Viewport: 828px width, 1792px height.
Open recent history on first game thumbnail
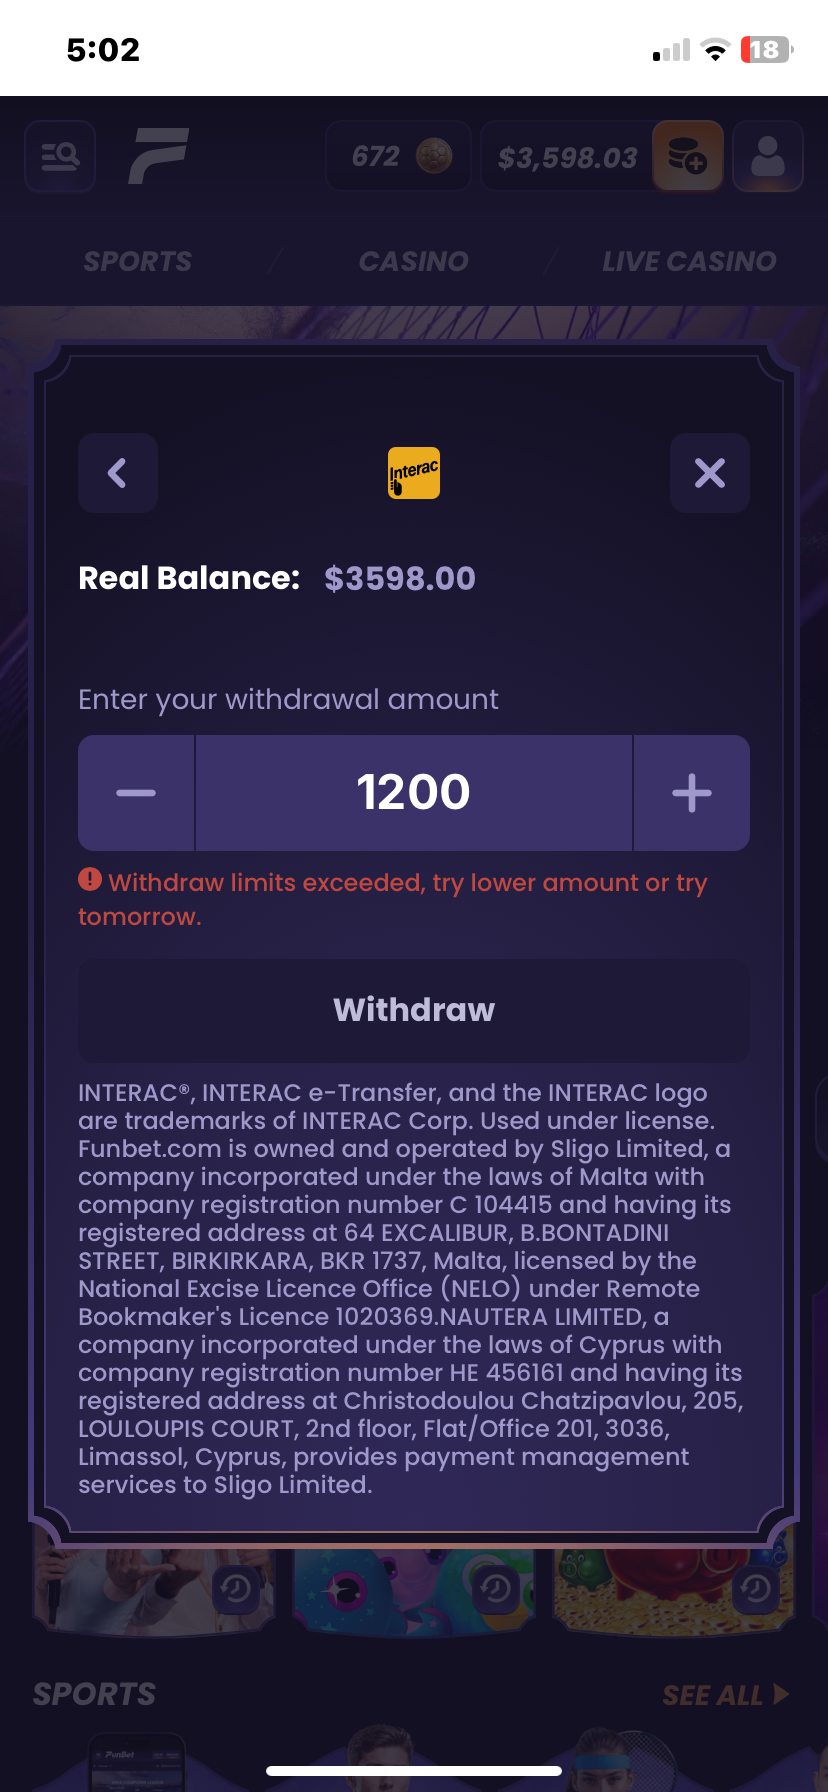click(236, 1588)
